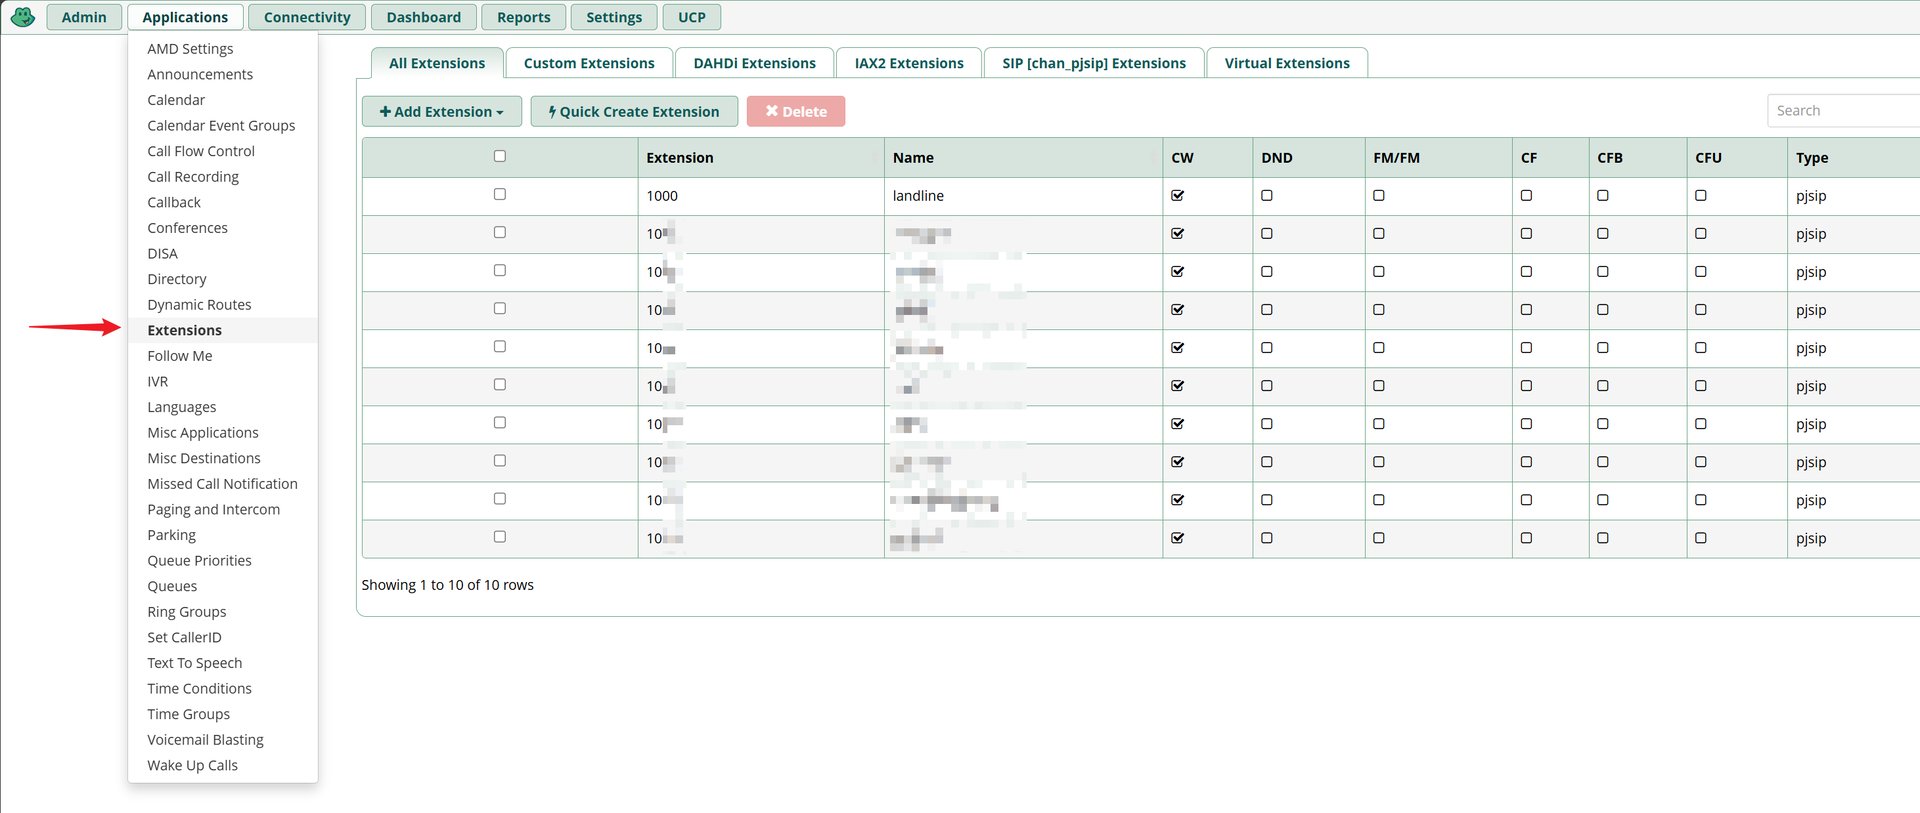This screenshot has width=1920, height=813.
Task: Switch to the IAX2 Extensions tab
Action: pos(909,63)
